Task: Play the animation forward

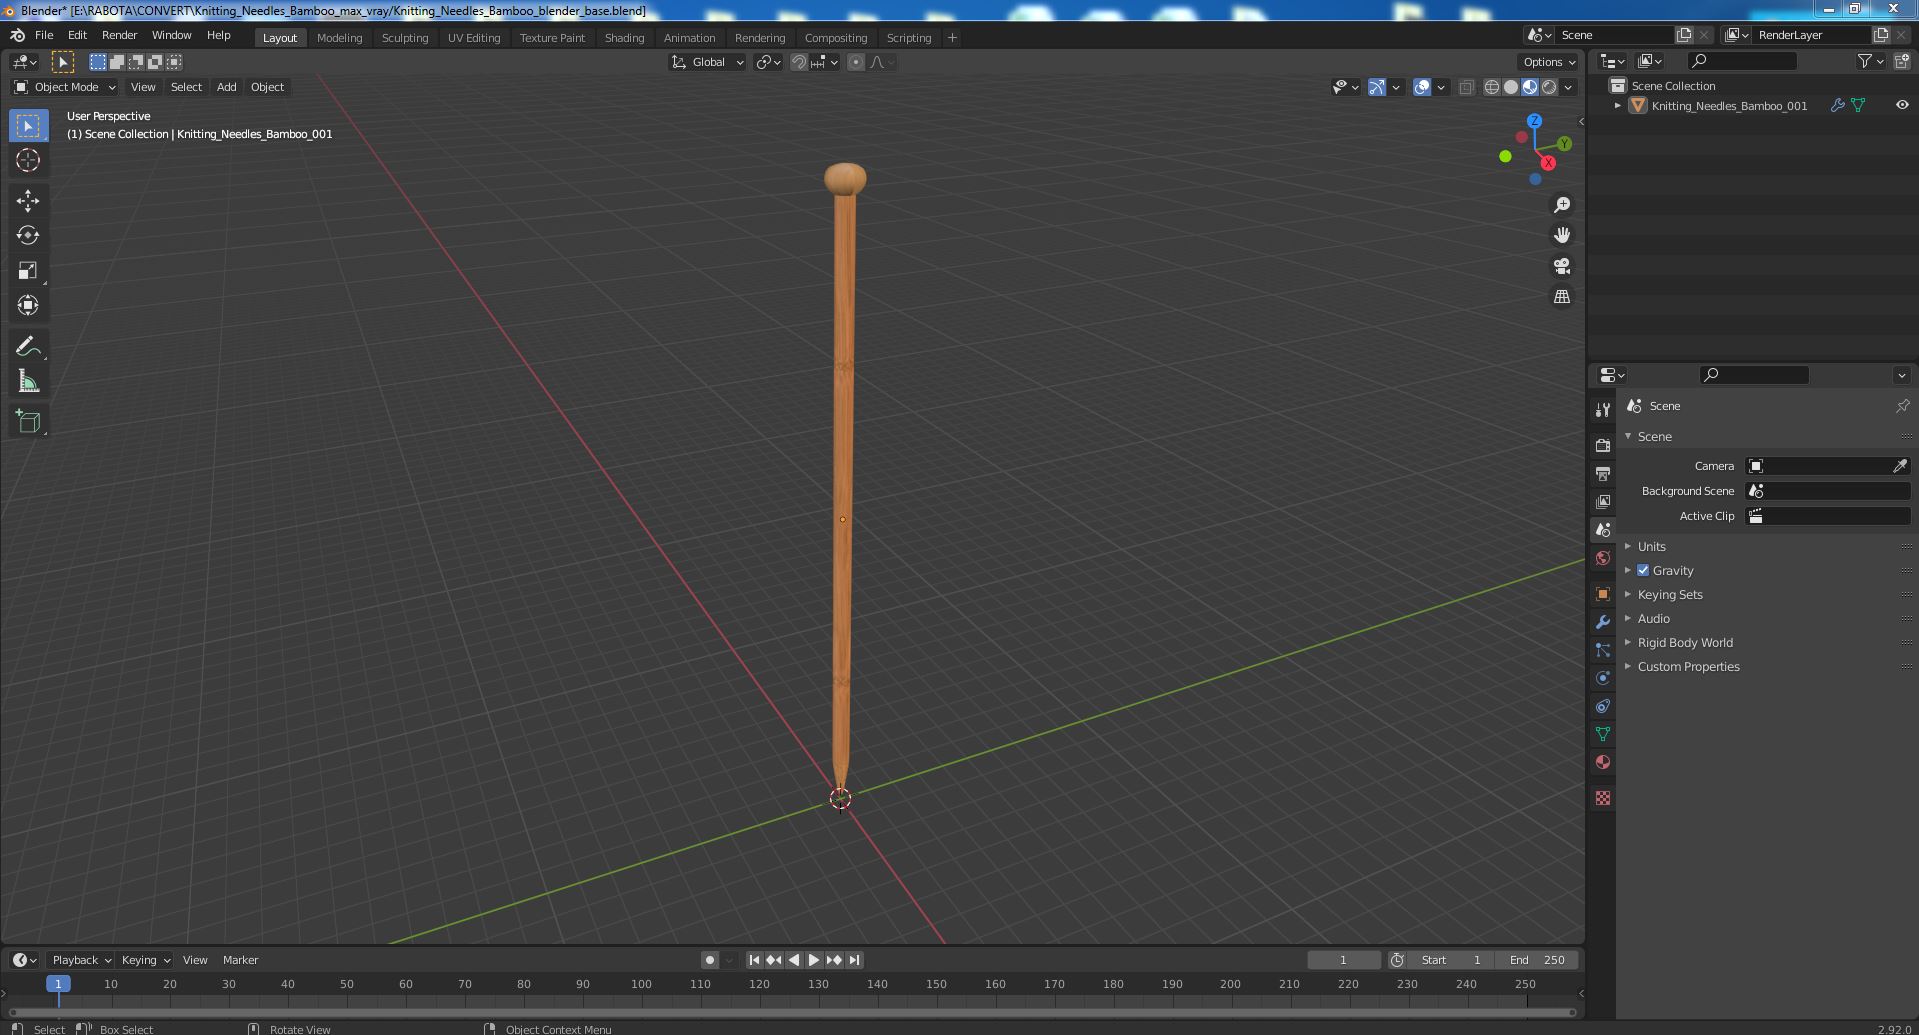Action: pos(814,960)
